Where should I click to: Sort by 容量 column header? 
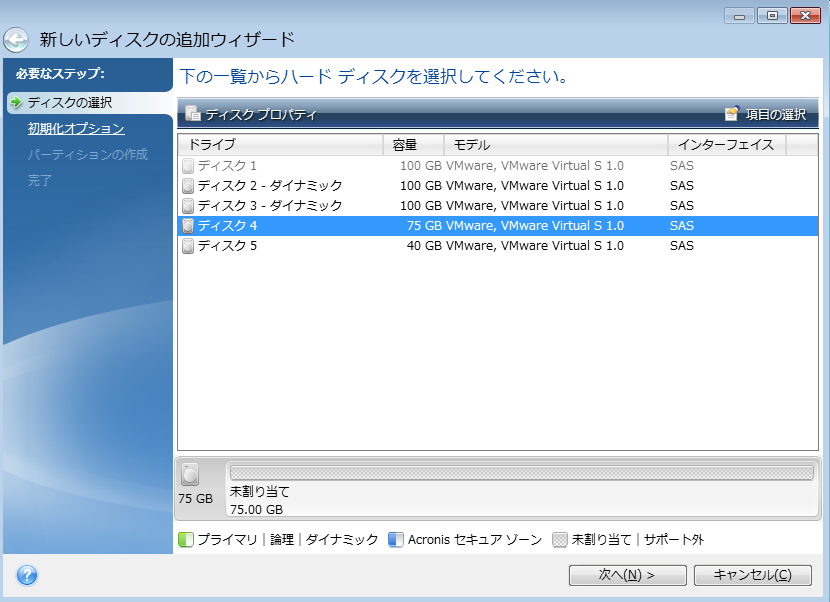tap(413, 145)
